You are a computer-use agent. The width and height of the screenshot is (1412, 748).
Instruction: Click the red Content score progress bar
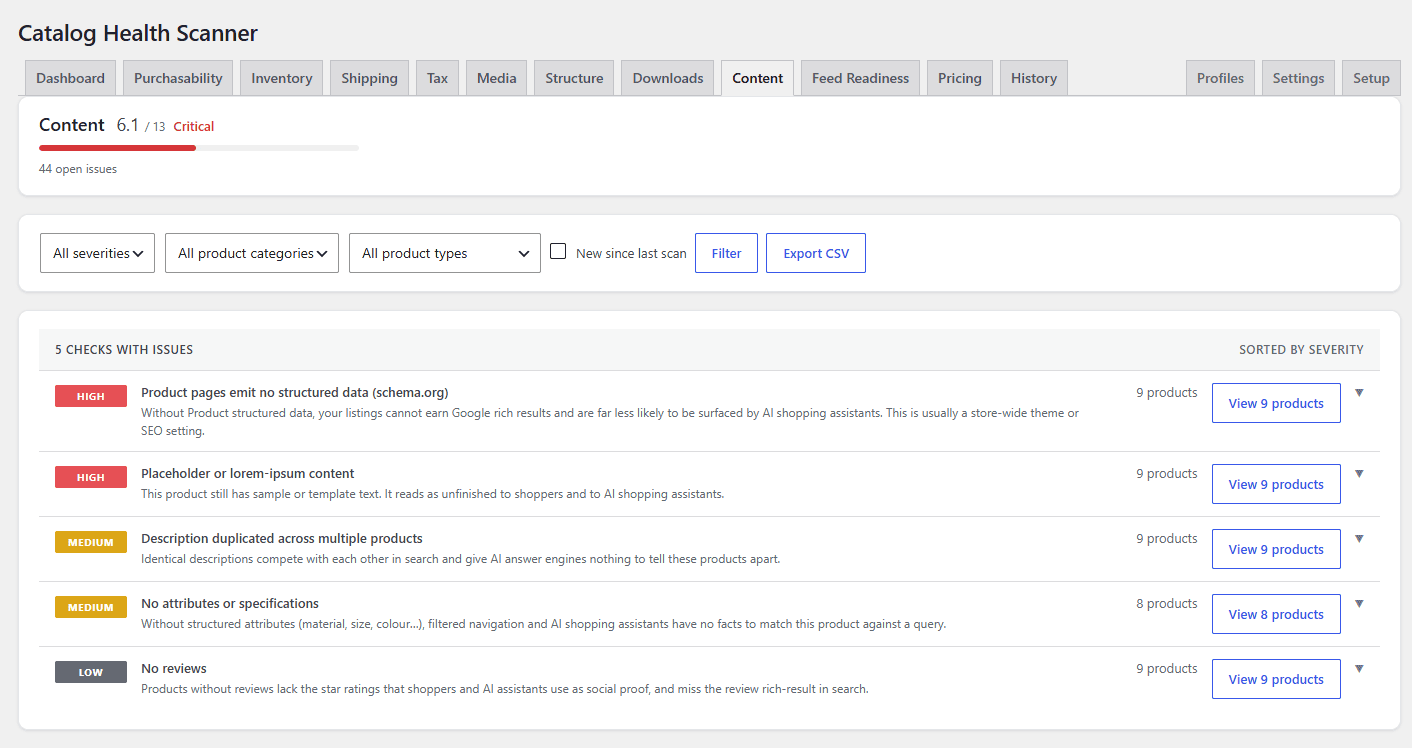tap(118, 148)
